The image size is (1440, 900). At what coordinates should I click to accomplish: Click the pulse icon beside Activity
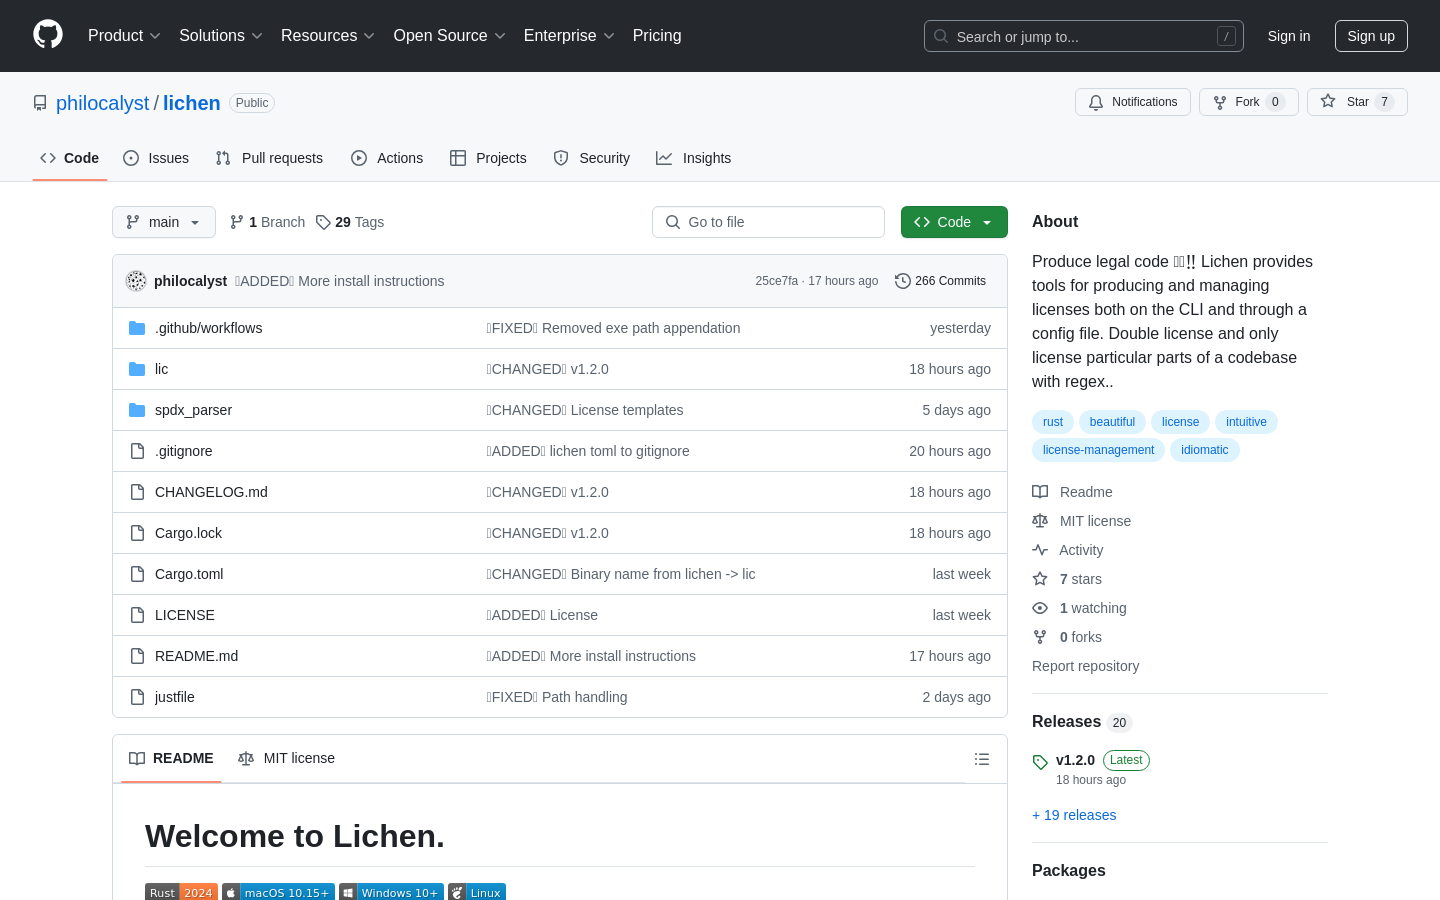[1040, 550]
